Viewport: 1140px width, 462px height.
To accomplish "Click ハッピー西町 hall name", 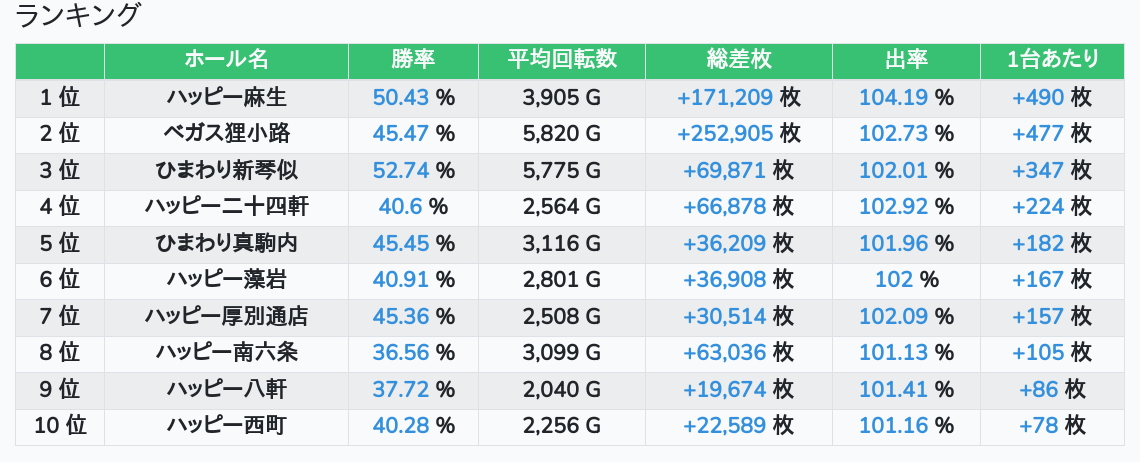I will (226, 426).
